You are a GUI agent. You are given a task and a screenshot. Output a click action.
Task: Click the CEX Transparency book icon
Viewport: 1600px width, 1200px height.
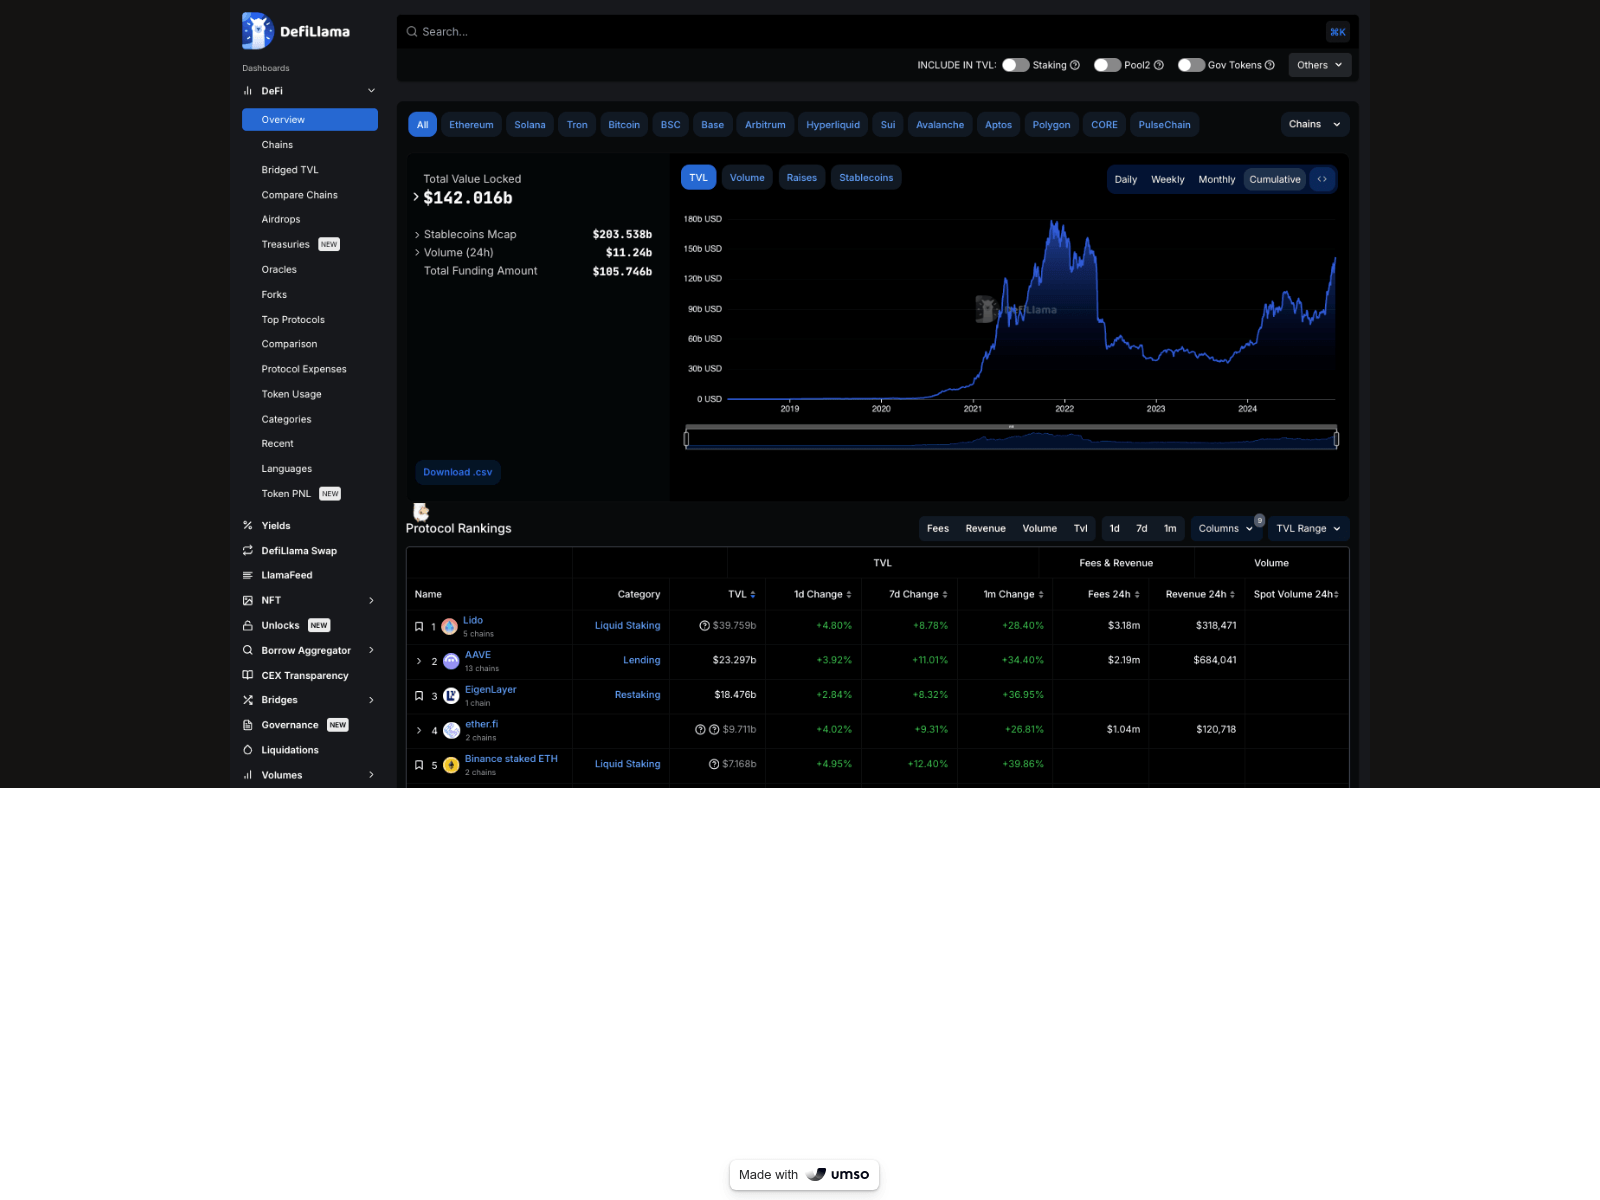[x=248, y=676]
